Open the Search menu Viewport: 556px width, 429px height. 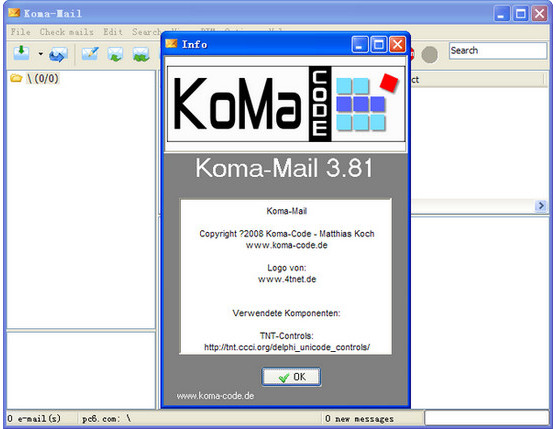(146, 32)
